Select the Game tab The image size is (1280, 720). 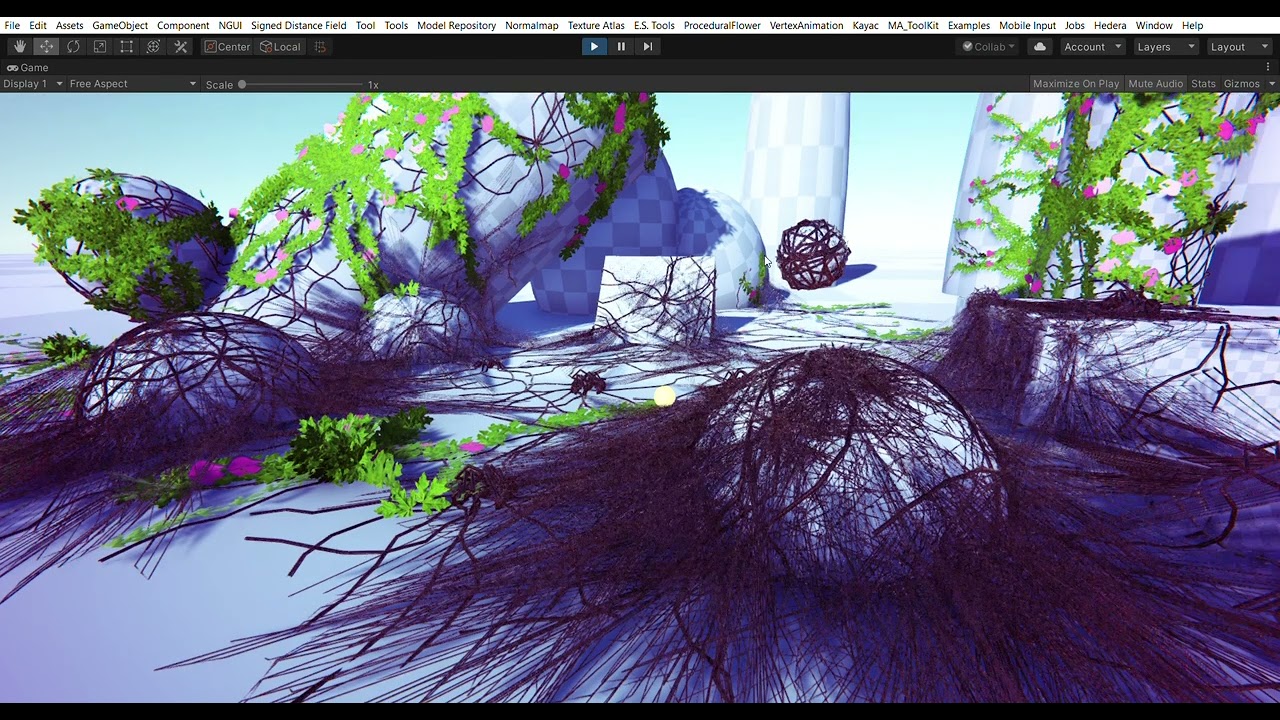click(28, 67)
